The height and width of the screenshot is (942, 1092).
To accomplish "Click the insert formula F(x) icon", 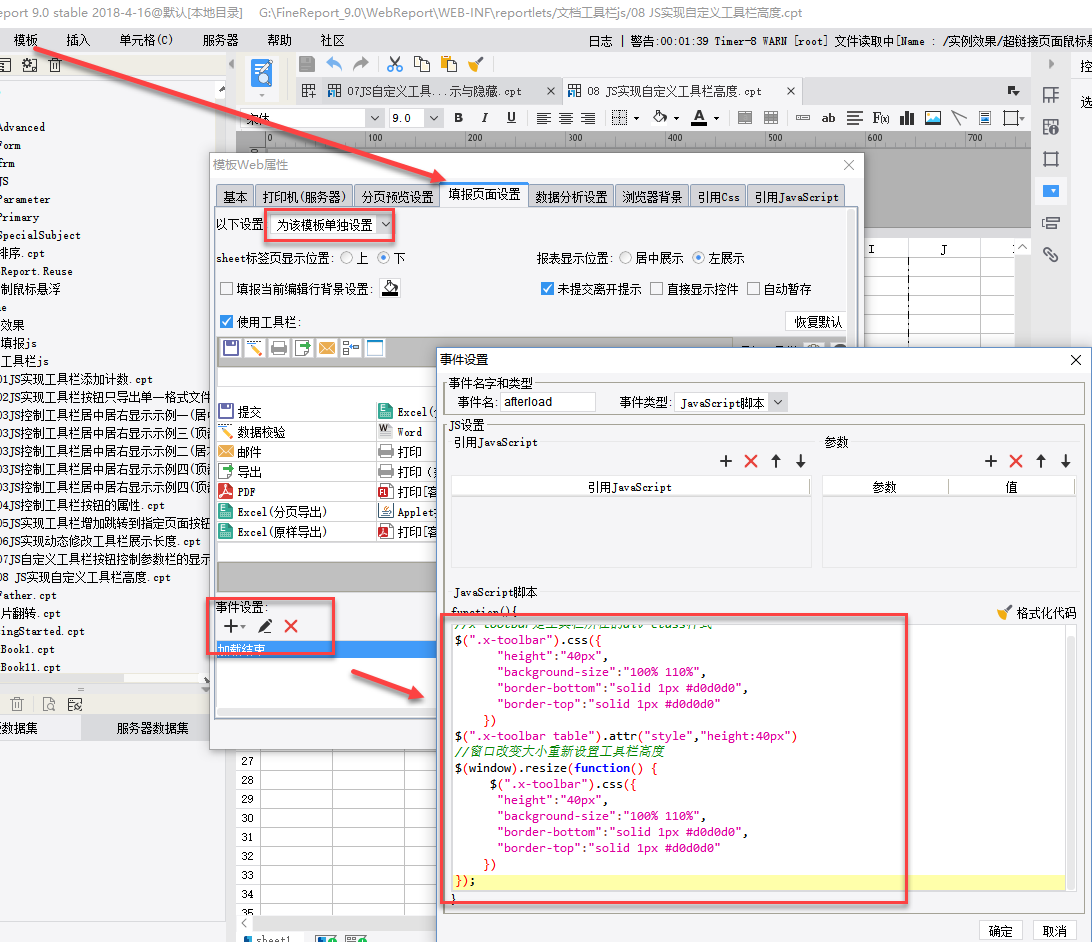I will point(881,118).
